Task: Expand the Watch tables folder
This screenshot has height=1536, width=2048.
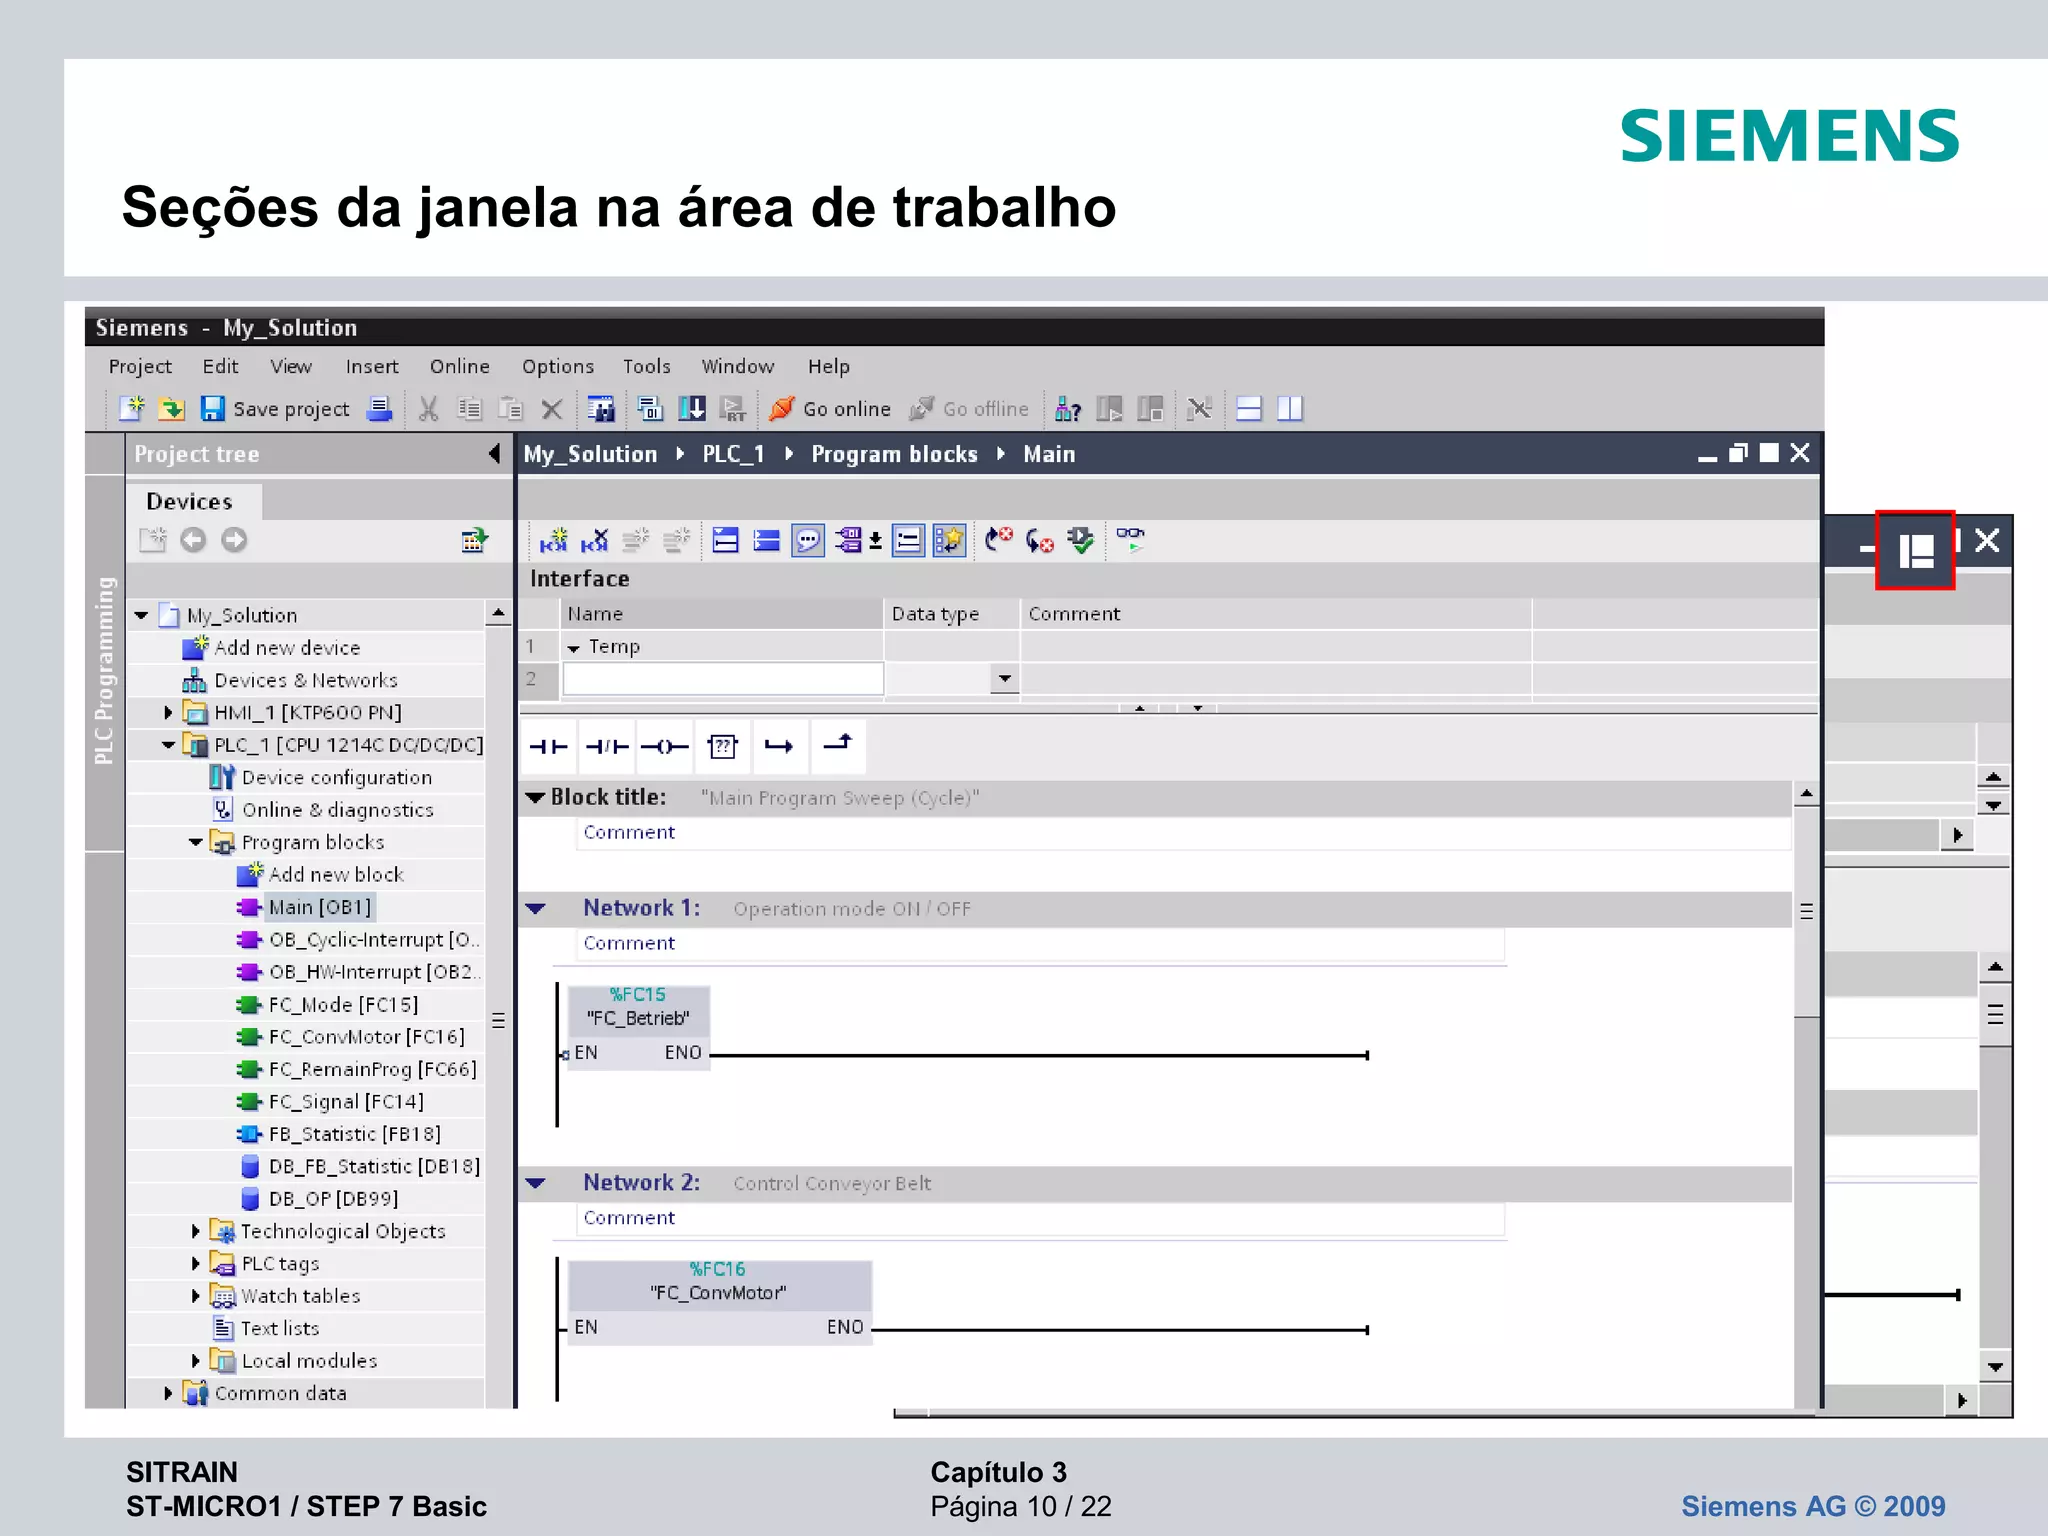Action: pyautogui.click(x=196, y=1296)
